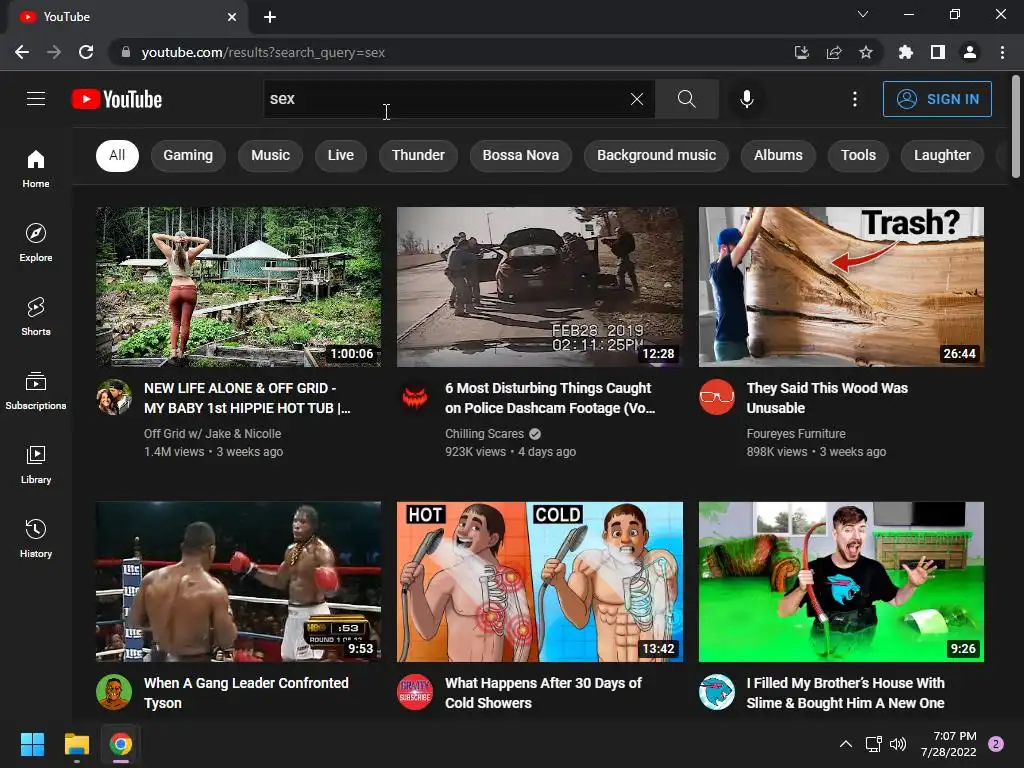Open Chrome profile icon
1024x768 pixels.
pos(970,52)
